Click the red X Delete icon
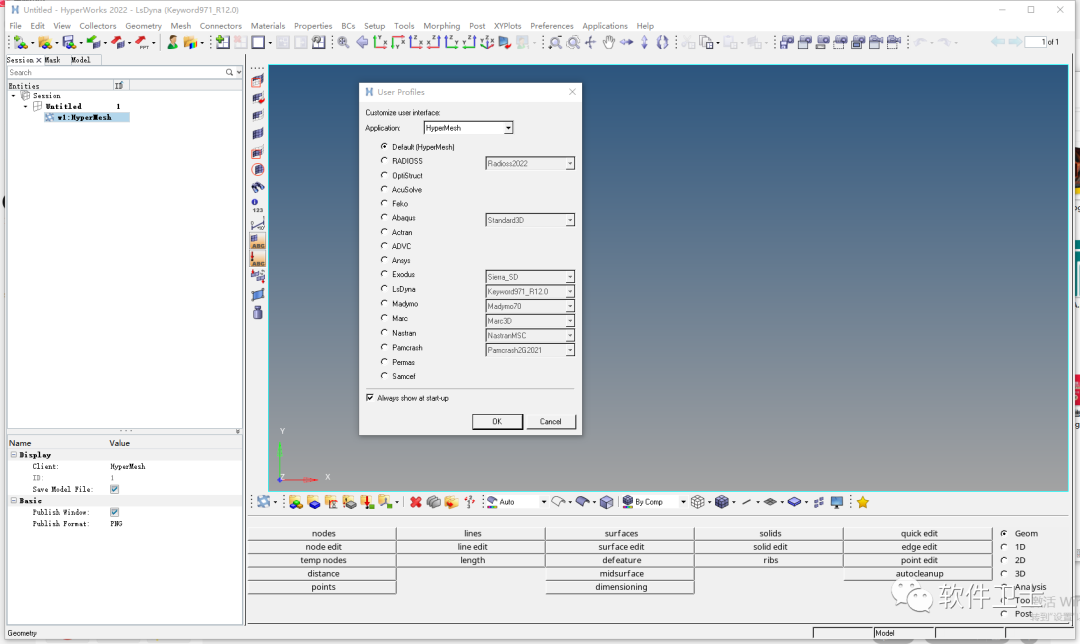This screenshot has height=644, width=1080. point(415,502)
